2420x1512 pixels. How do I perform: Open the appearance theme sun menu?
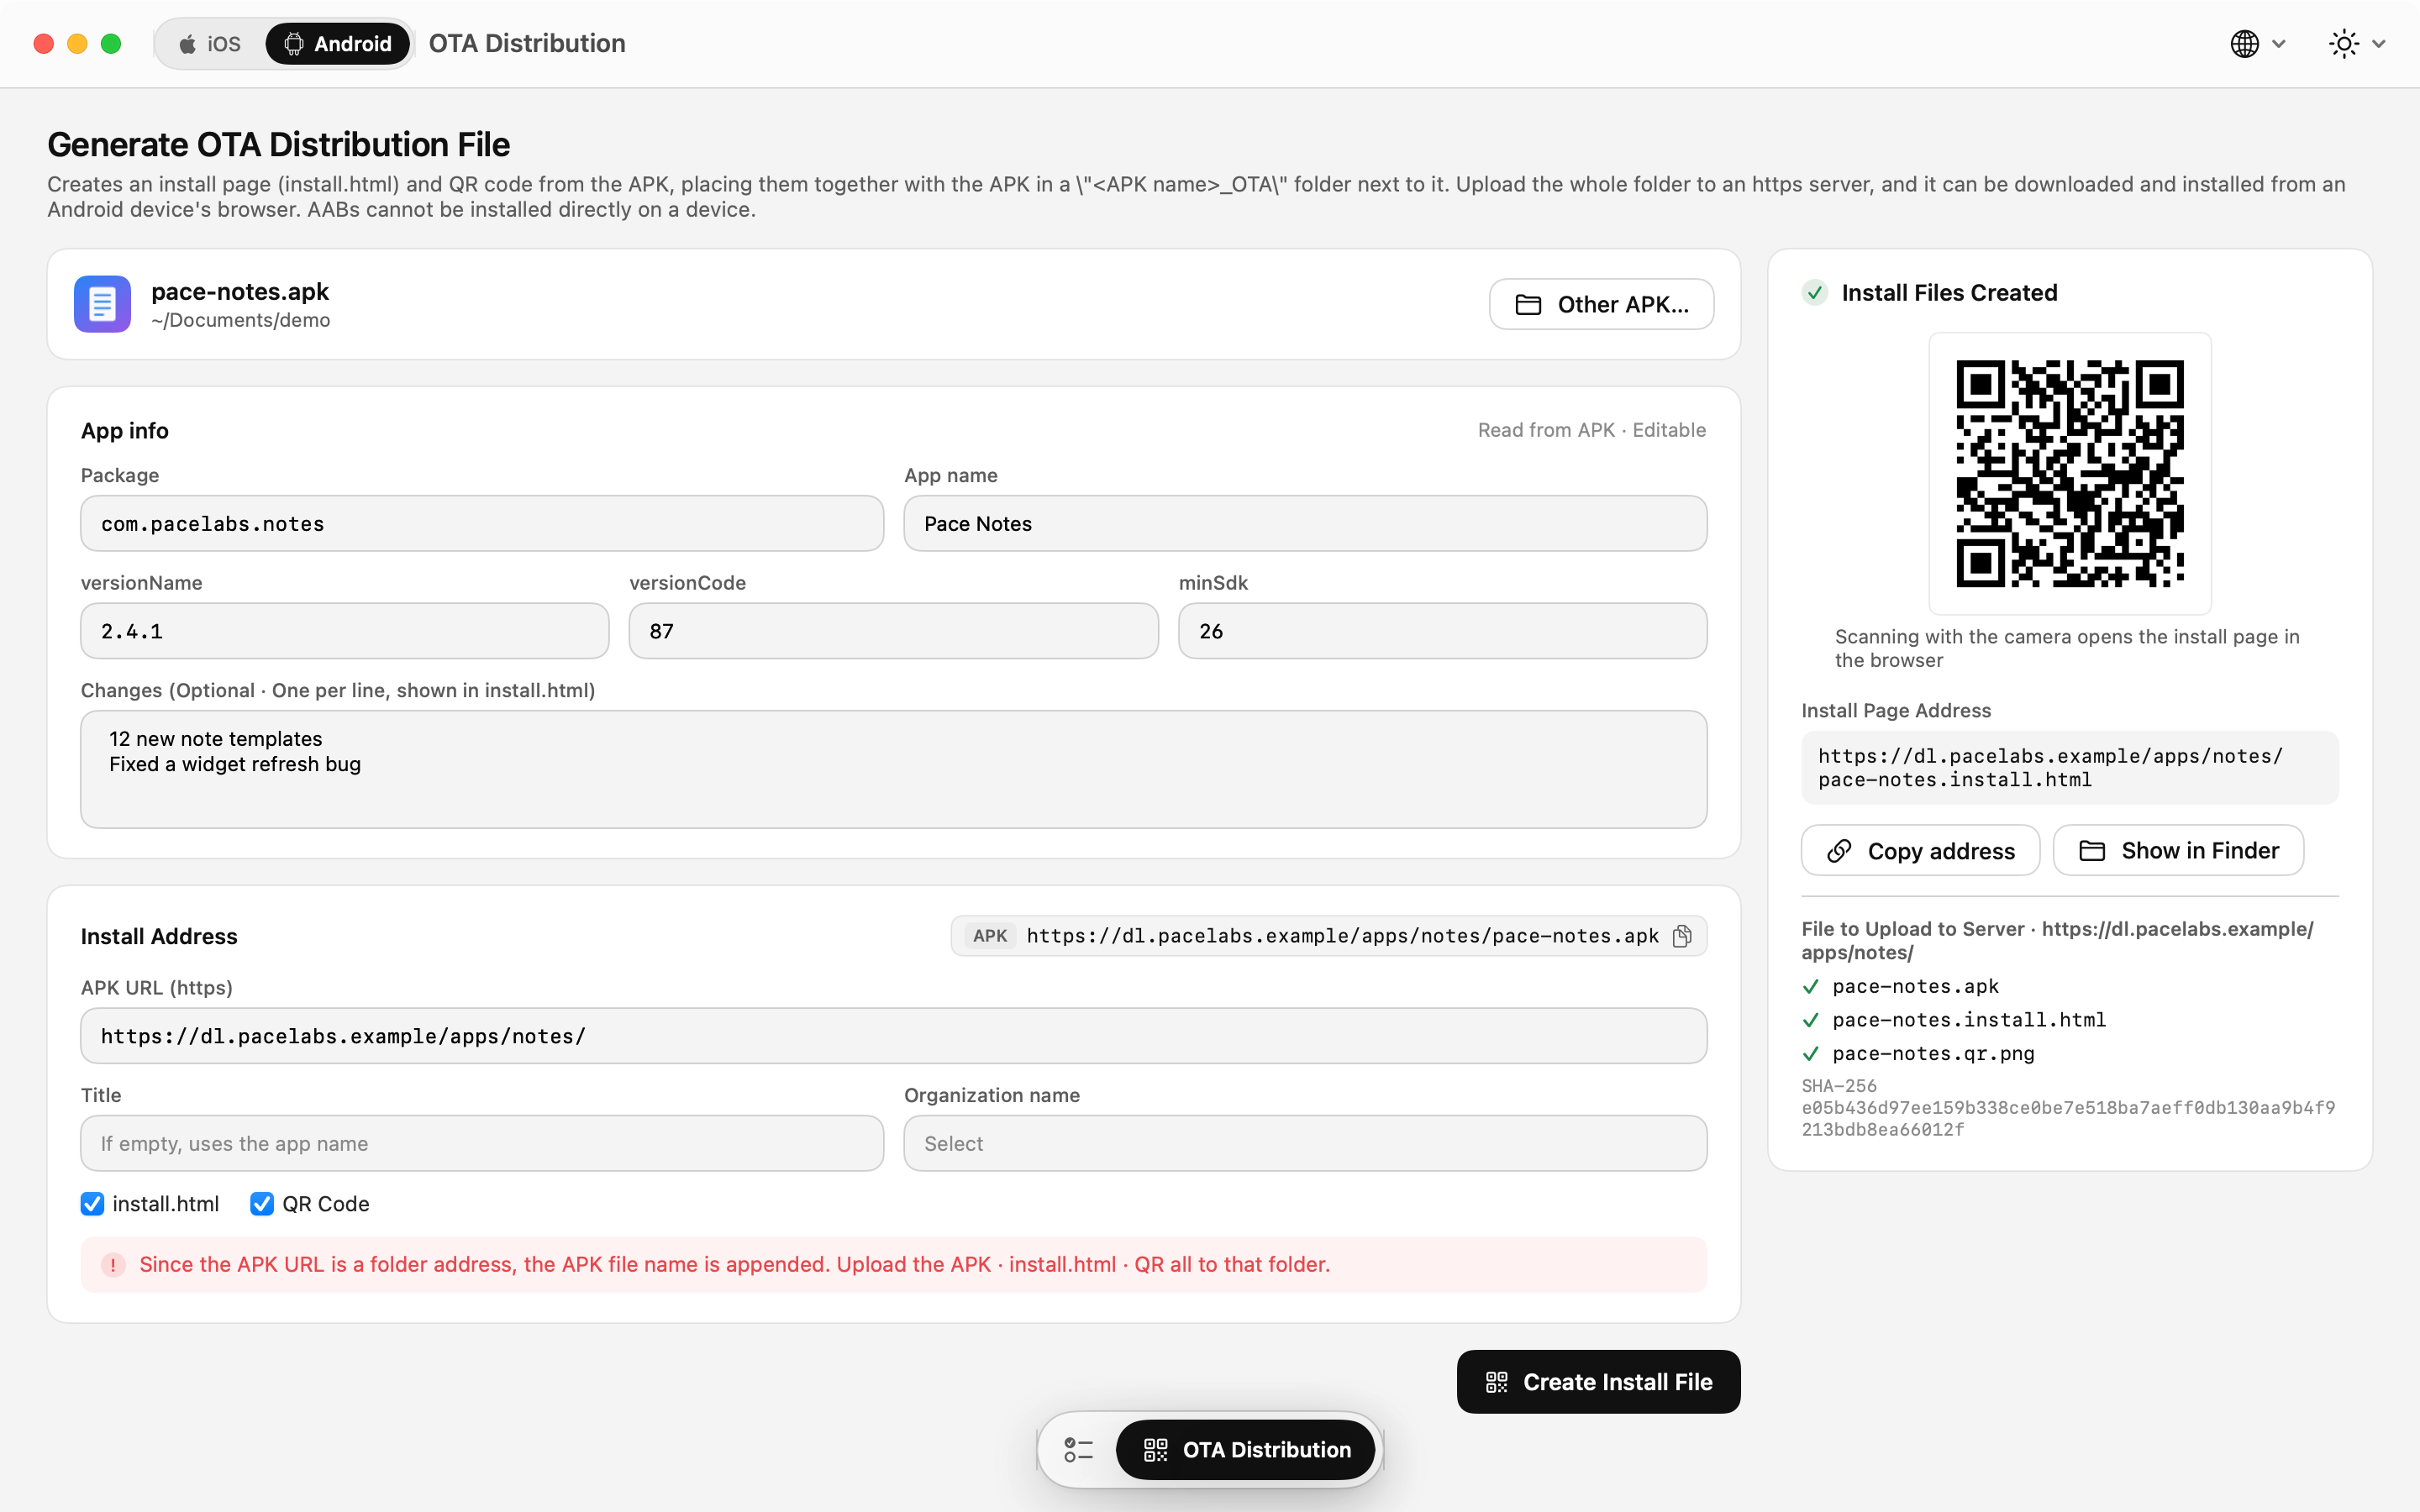click(x=2356, y=44)
